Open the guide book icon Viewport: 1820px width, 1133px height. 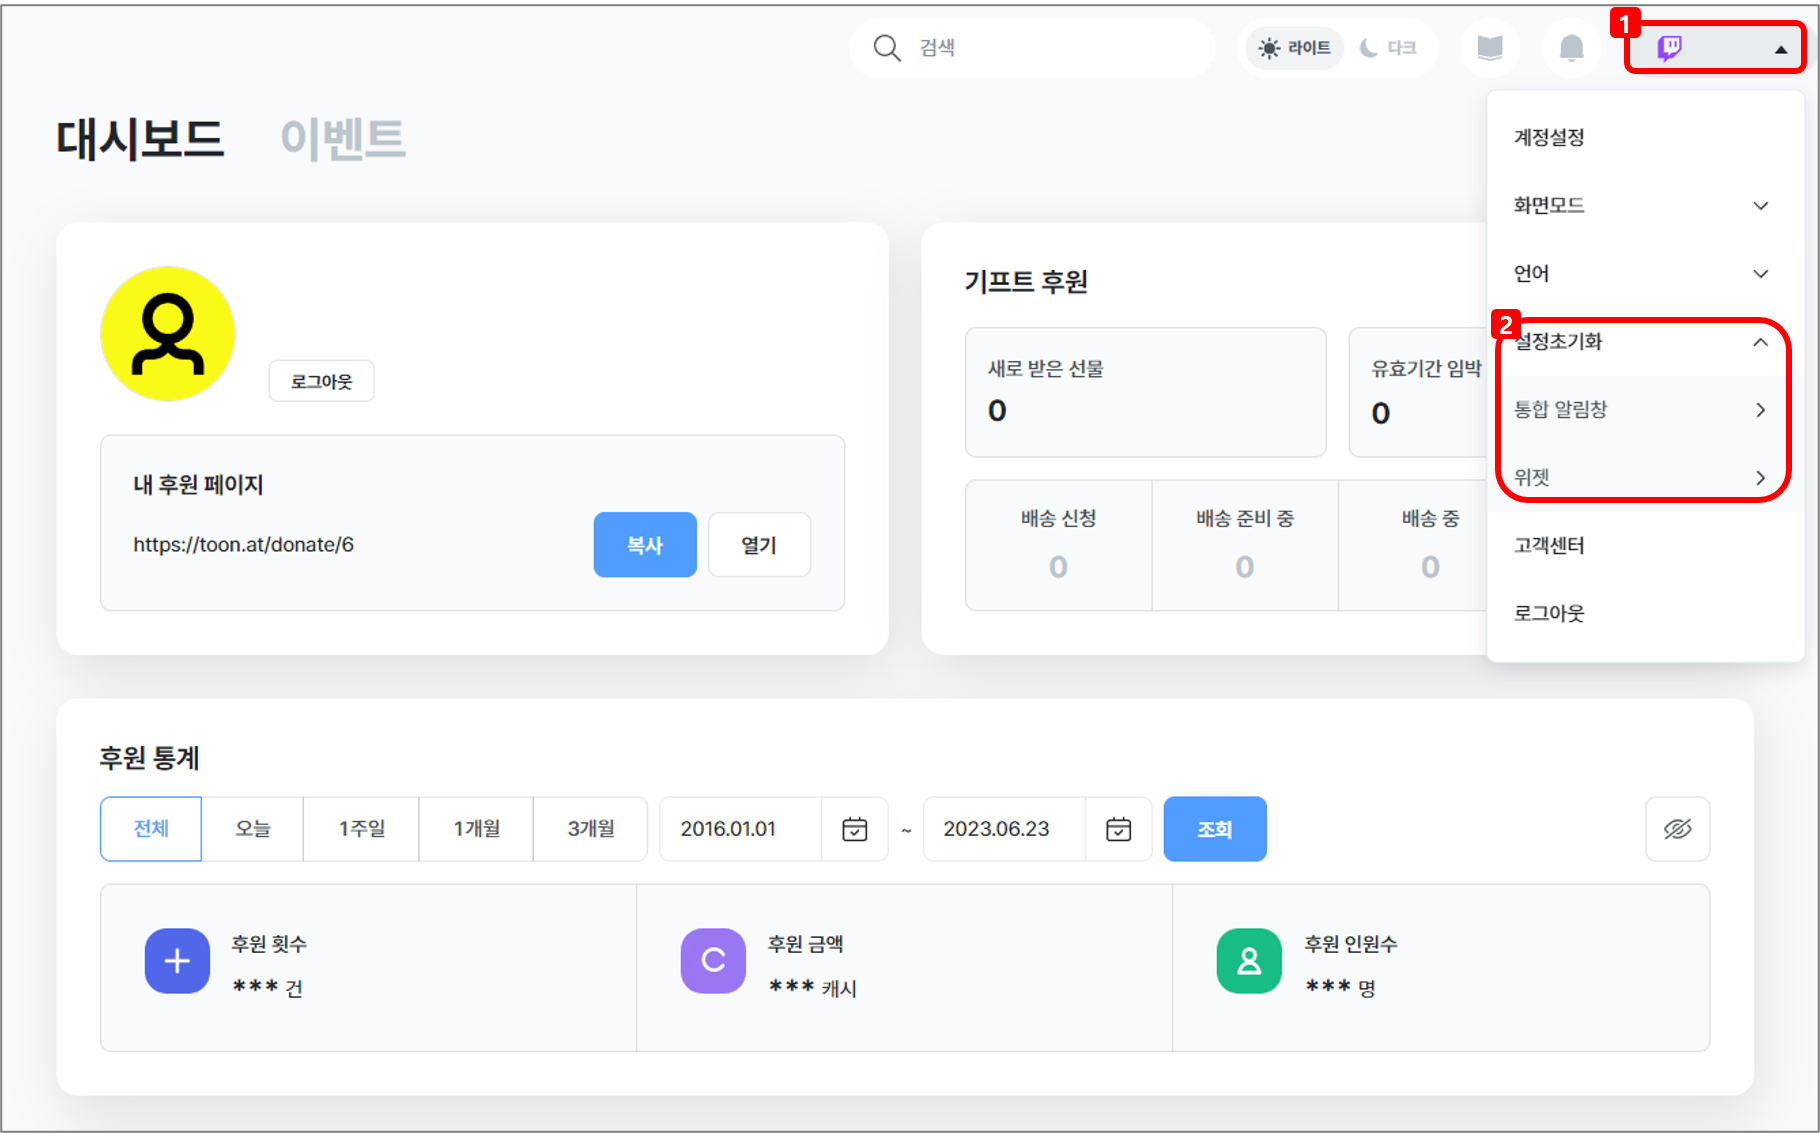[x=1490, y=47]
